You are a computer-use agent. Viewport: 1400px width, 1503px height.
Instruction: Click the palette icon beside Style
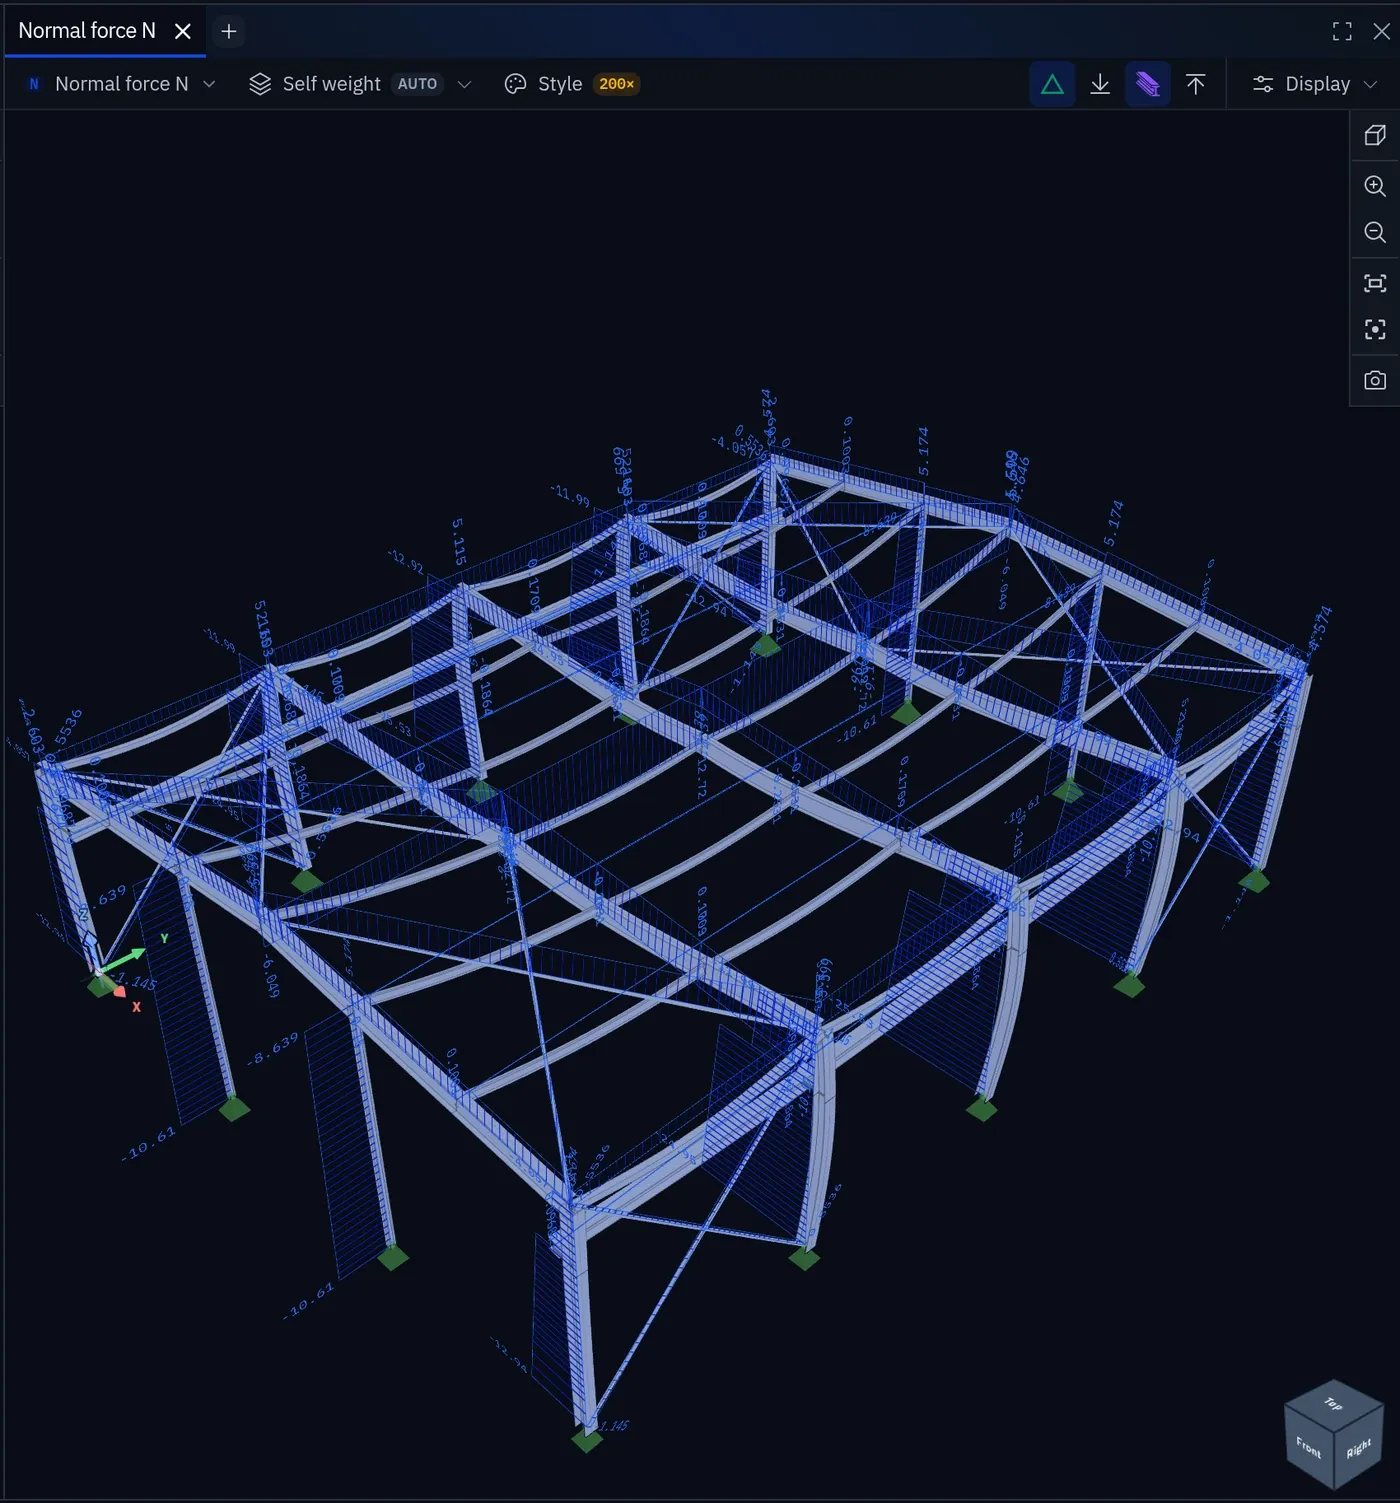(515, 84)
